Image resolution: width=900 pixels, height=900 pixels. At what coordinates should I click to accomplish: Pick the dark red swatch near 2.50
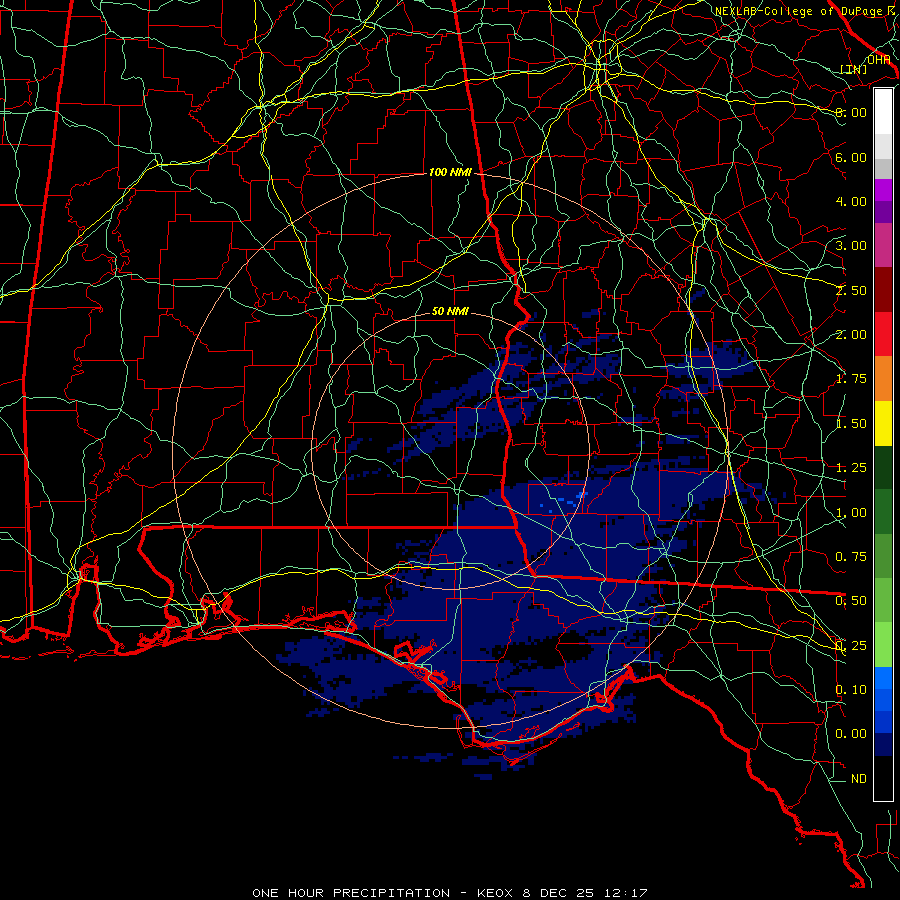(x=883, y=290)
